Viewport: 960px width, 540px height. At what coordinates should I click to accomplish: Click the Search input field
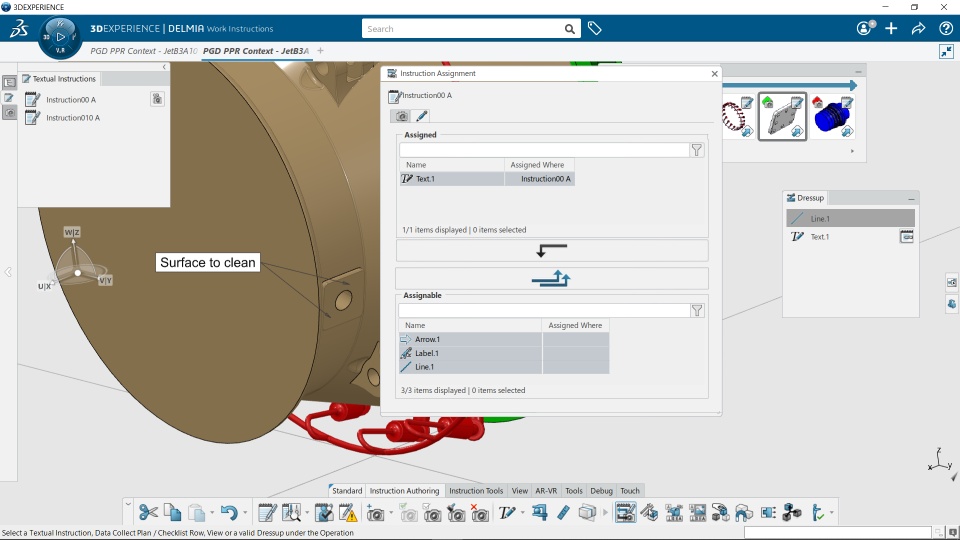pyautogui.click(x=462, y=29)
